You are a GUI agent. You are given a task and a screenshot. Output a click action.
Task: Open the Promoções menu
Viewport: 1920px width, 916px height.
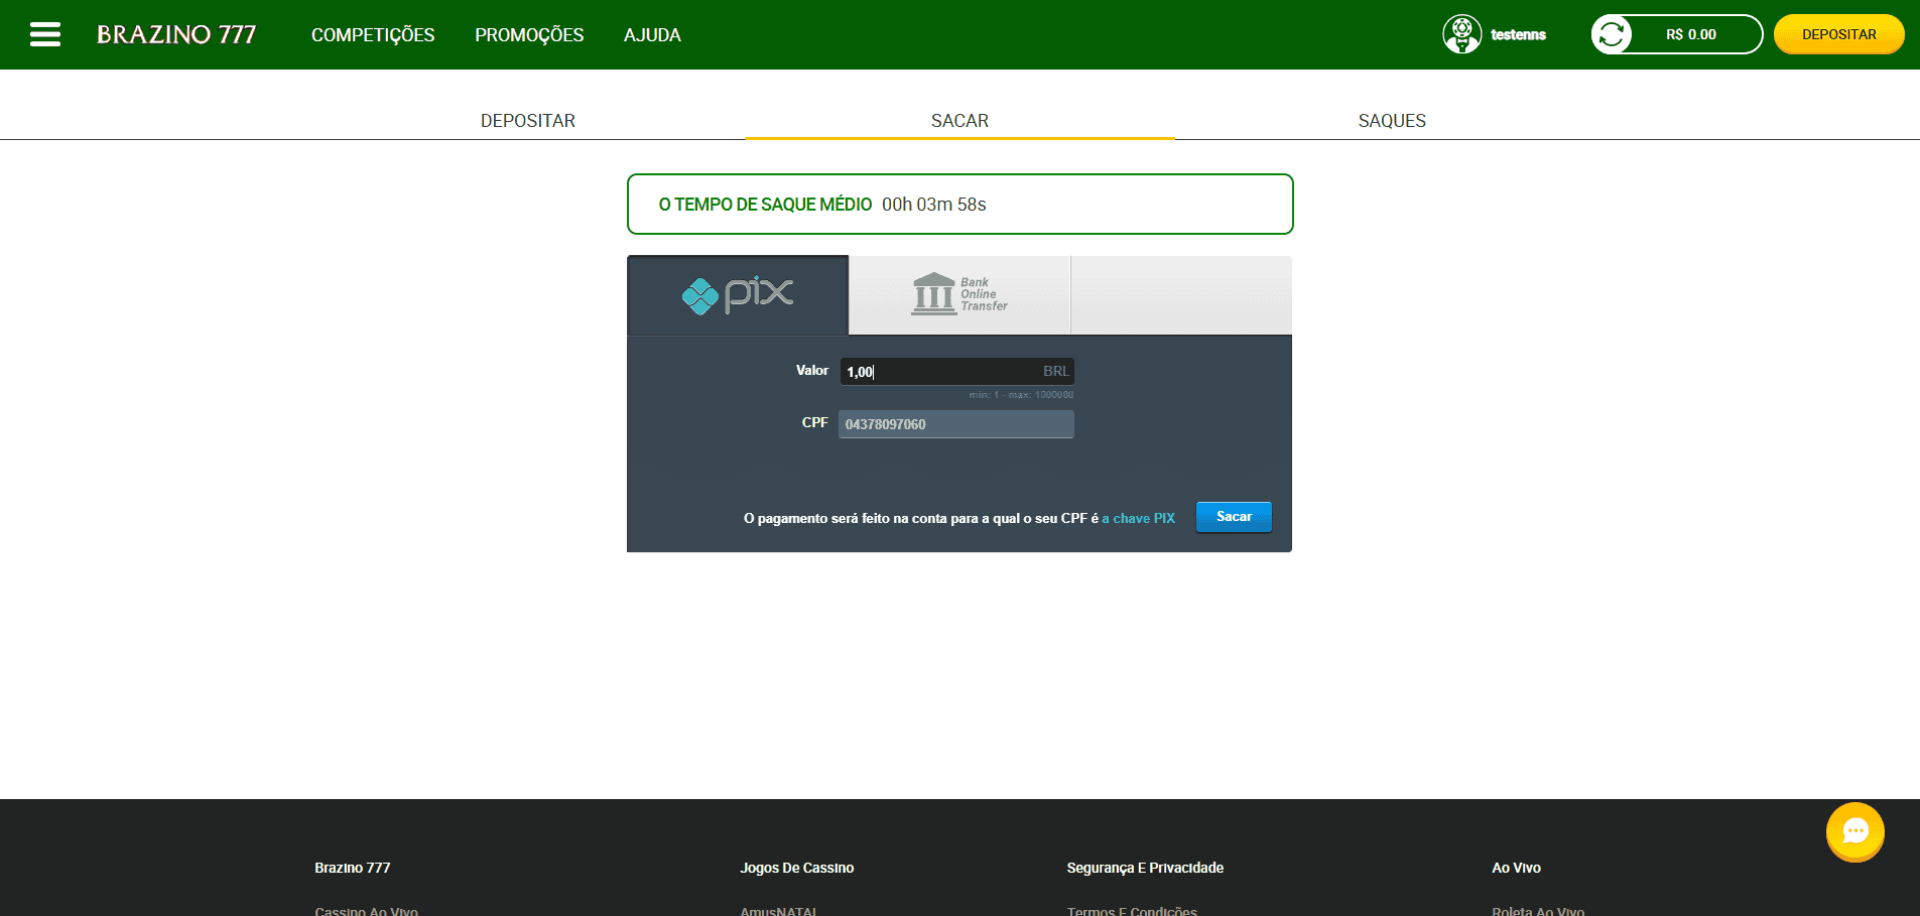point(529,35)
